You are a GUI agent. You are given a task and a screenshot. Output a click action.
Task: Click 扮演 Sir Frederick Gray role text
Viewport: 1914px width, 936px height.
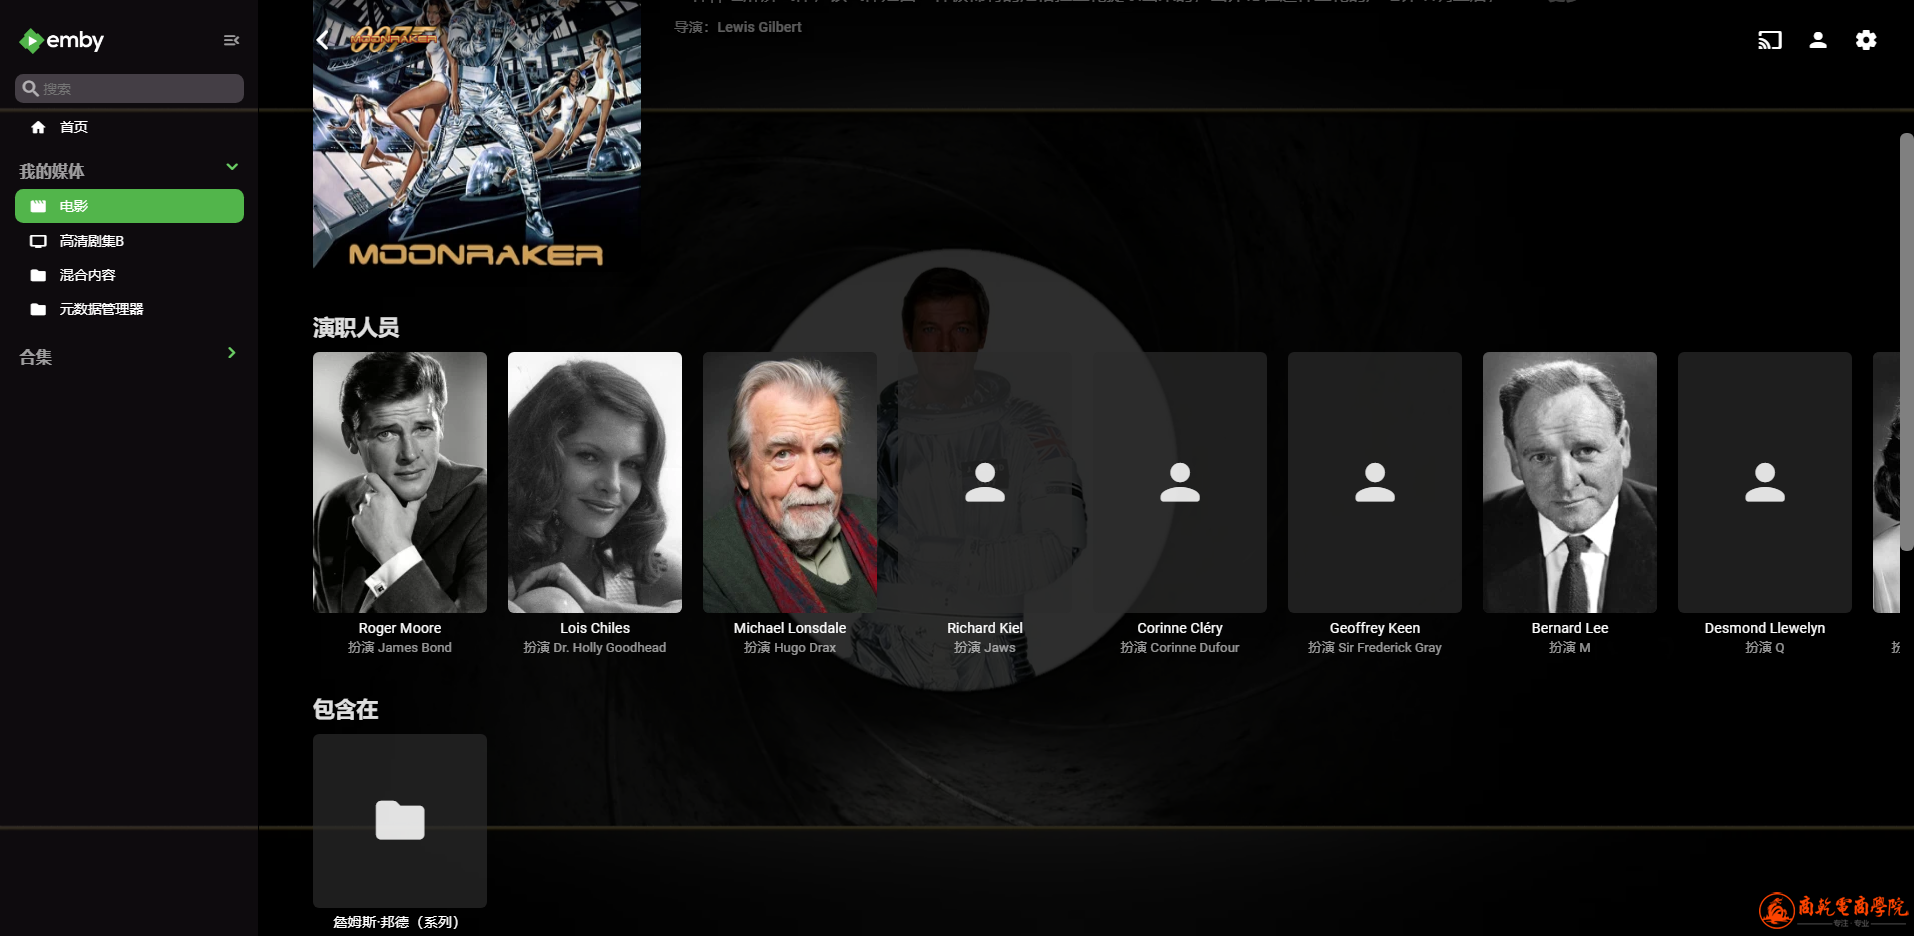coord(1375,648)
